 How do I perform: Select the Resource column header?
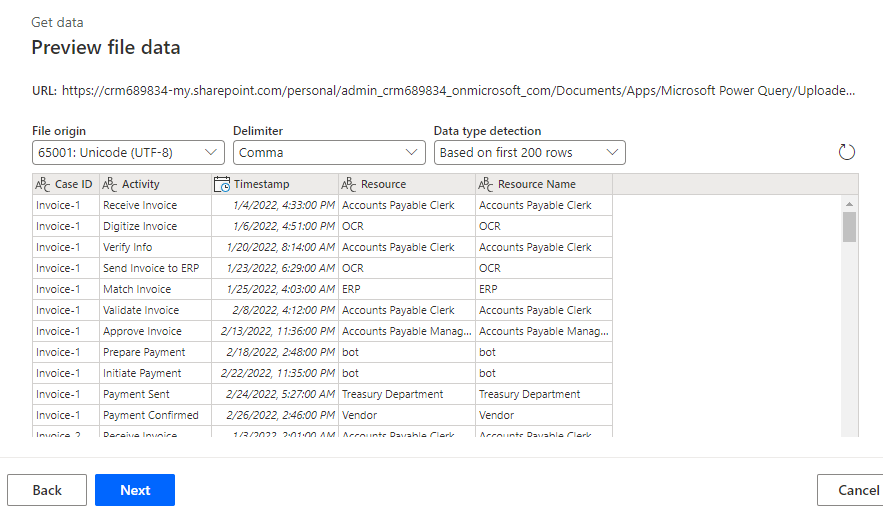pyautogui.click(x=407, y=184)
